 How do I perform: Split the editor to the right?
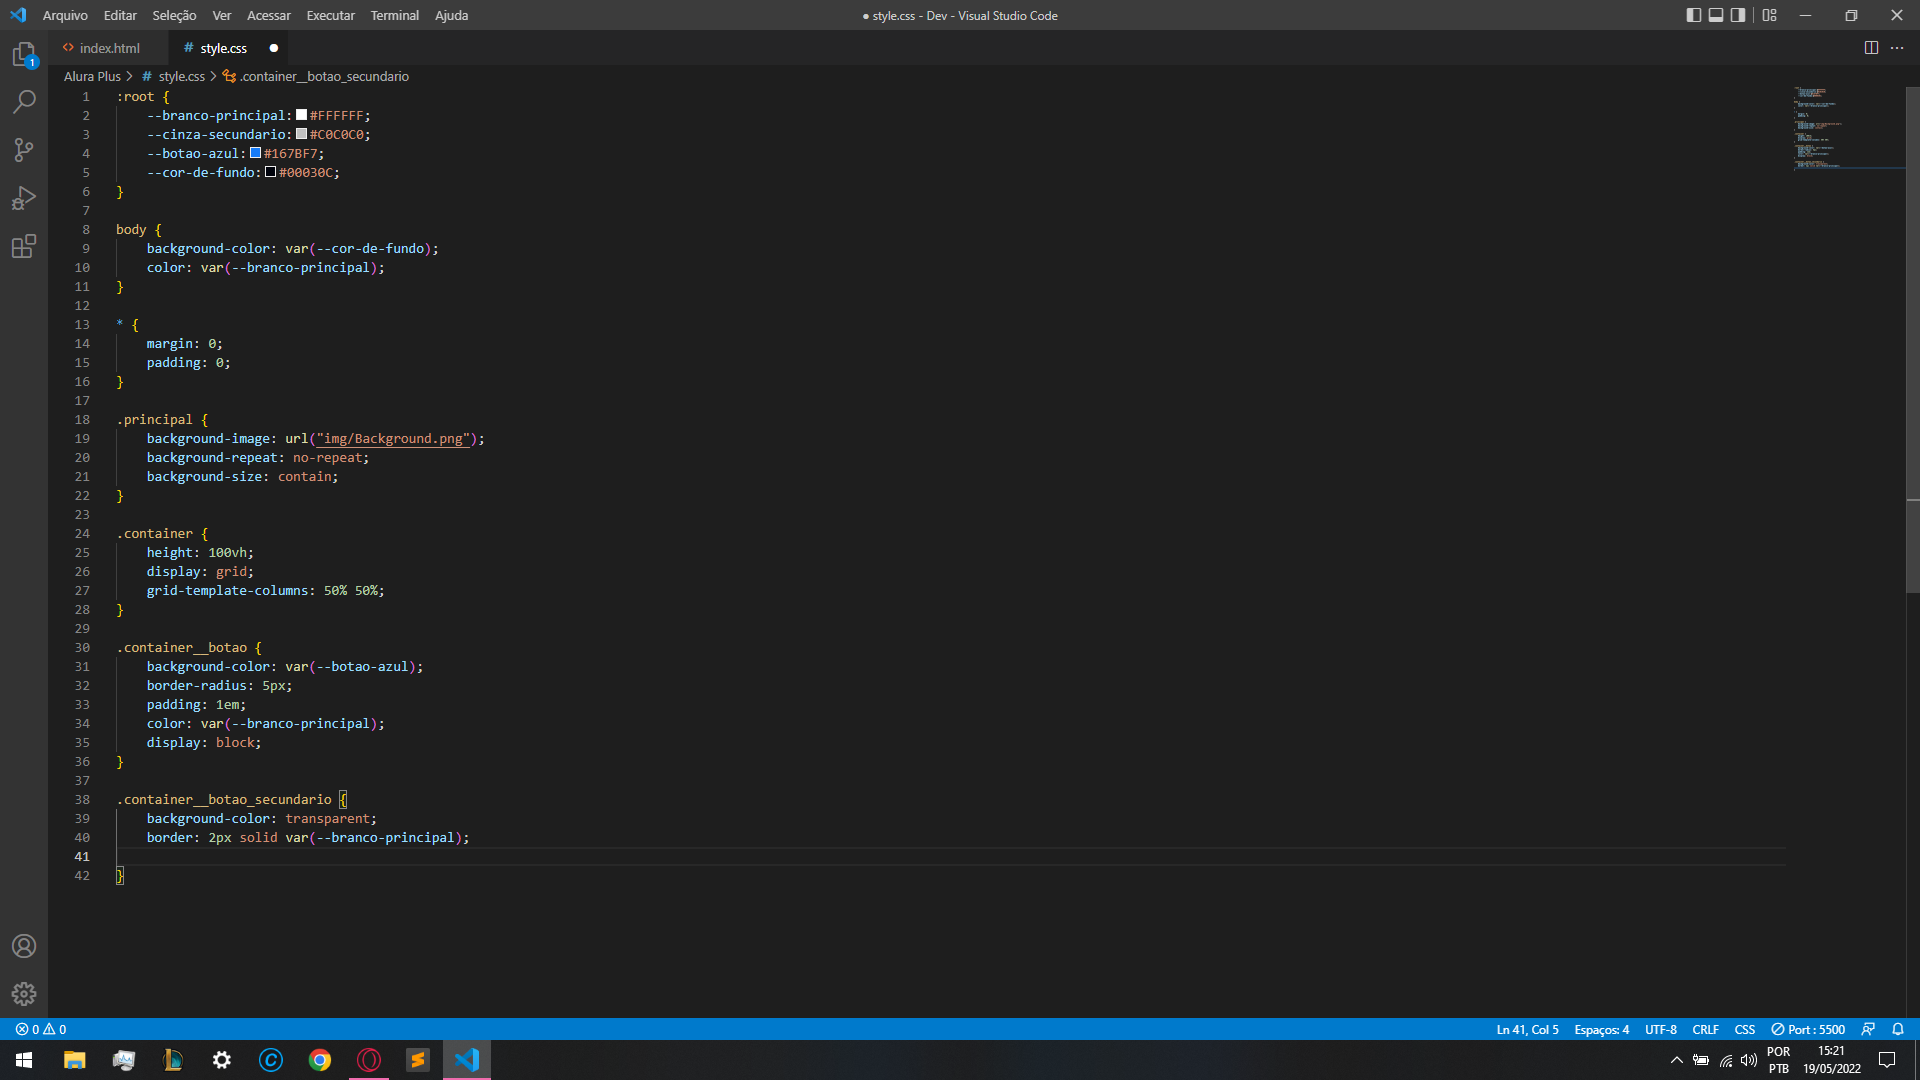pos(1871,48)
